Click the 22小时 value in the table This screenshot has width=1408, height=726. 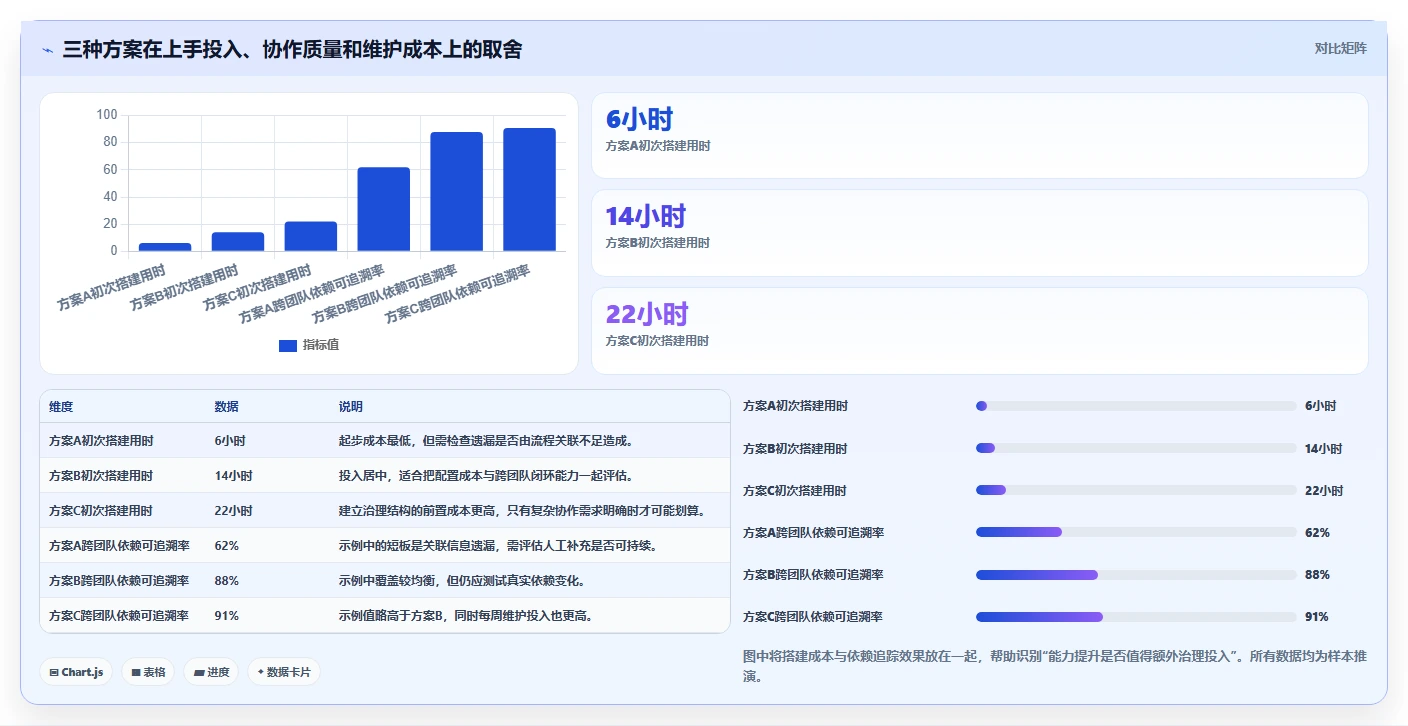(x=233, y=511)
